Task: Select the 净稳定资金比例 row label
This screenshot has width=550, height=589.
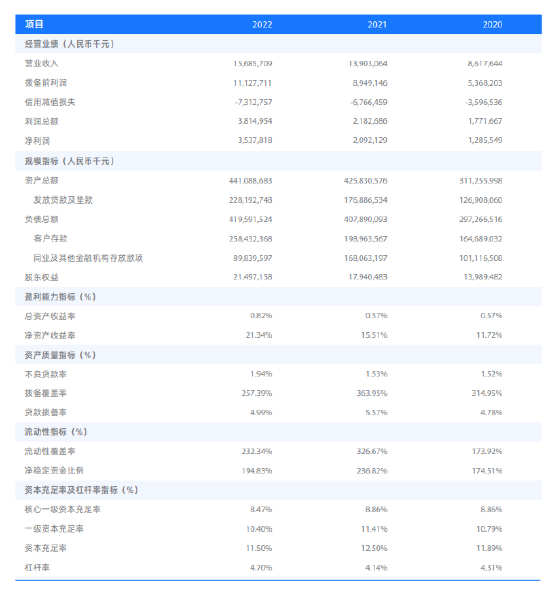Action: 54,470
